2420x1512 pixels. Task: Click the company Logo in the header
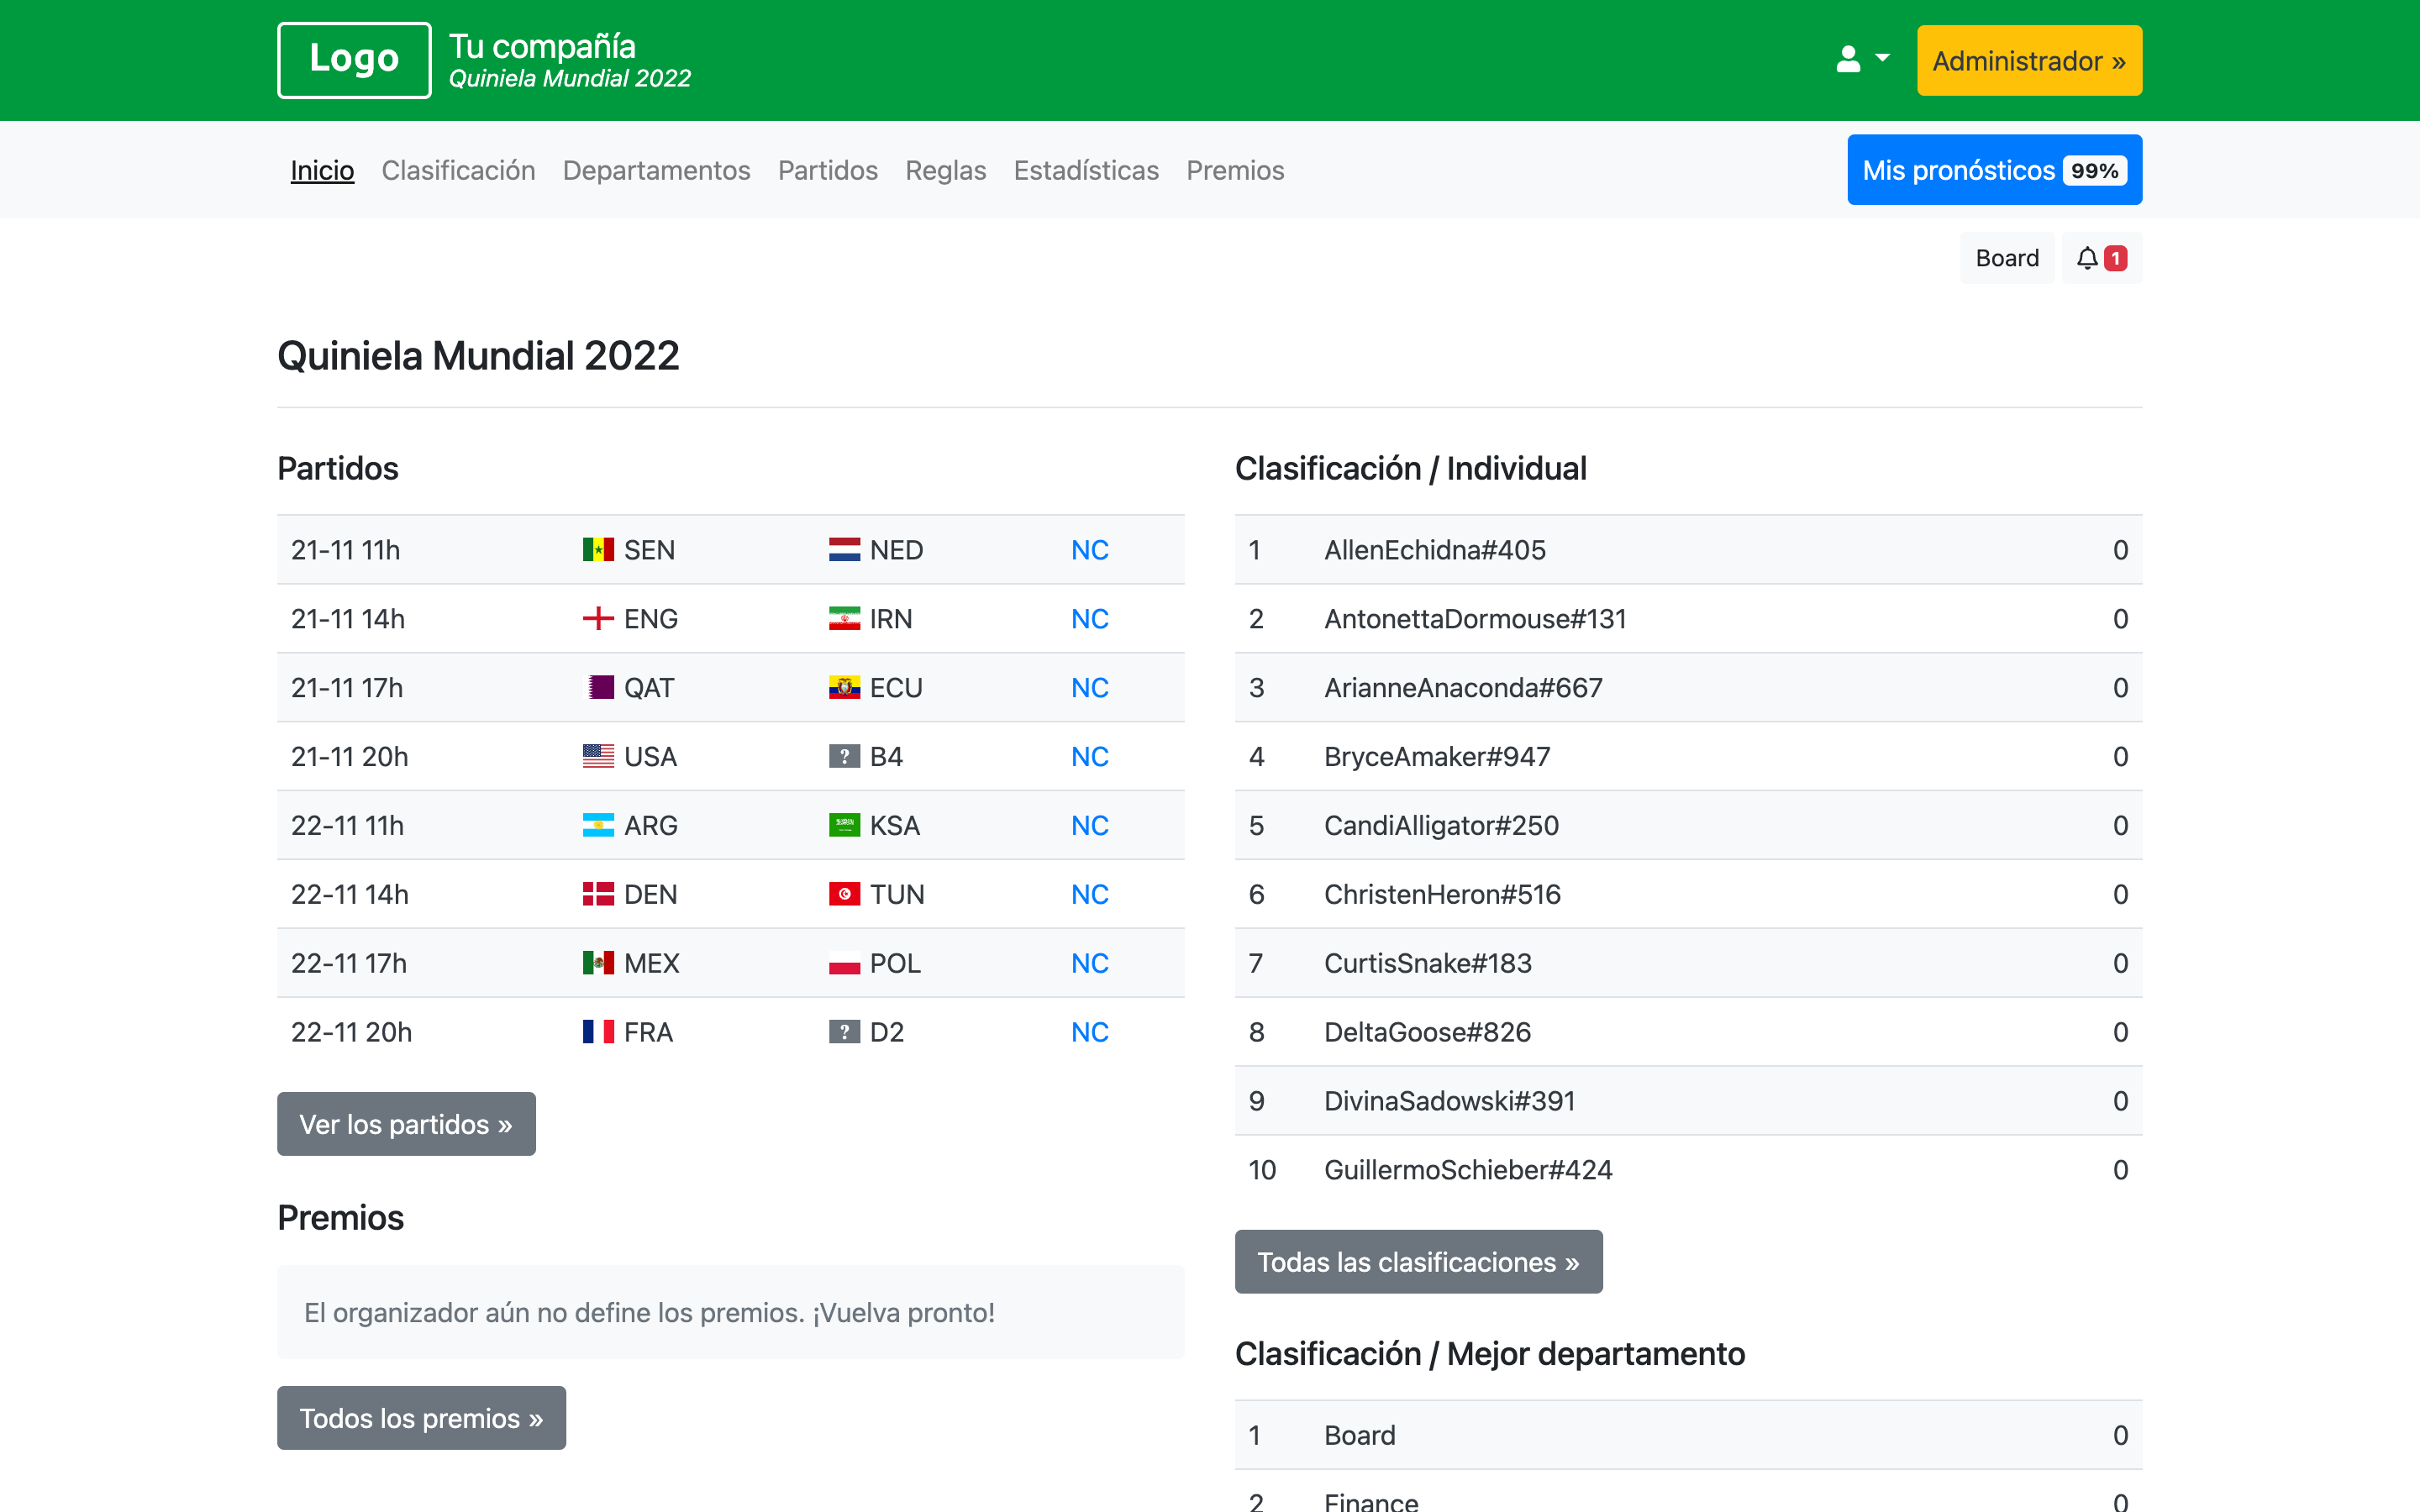pos(353,60)
